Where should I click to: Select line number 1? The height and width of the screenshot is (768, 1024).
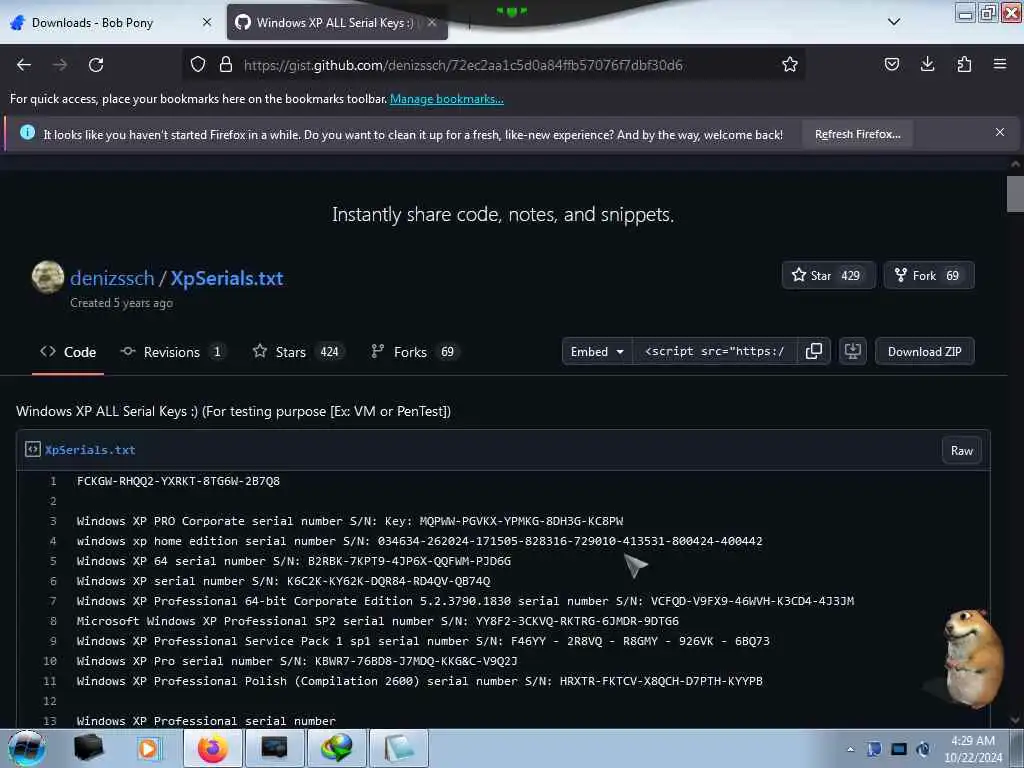[53, 481]
